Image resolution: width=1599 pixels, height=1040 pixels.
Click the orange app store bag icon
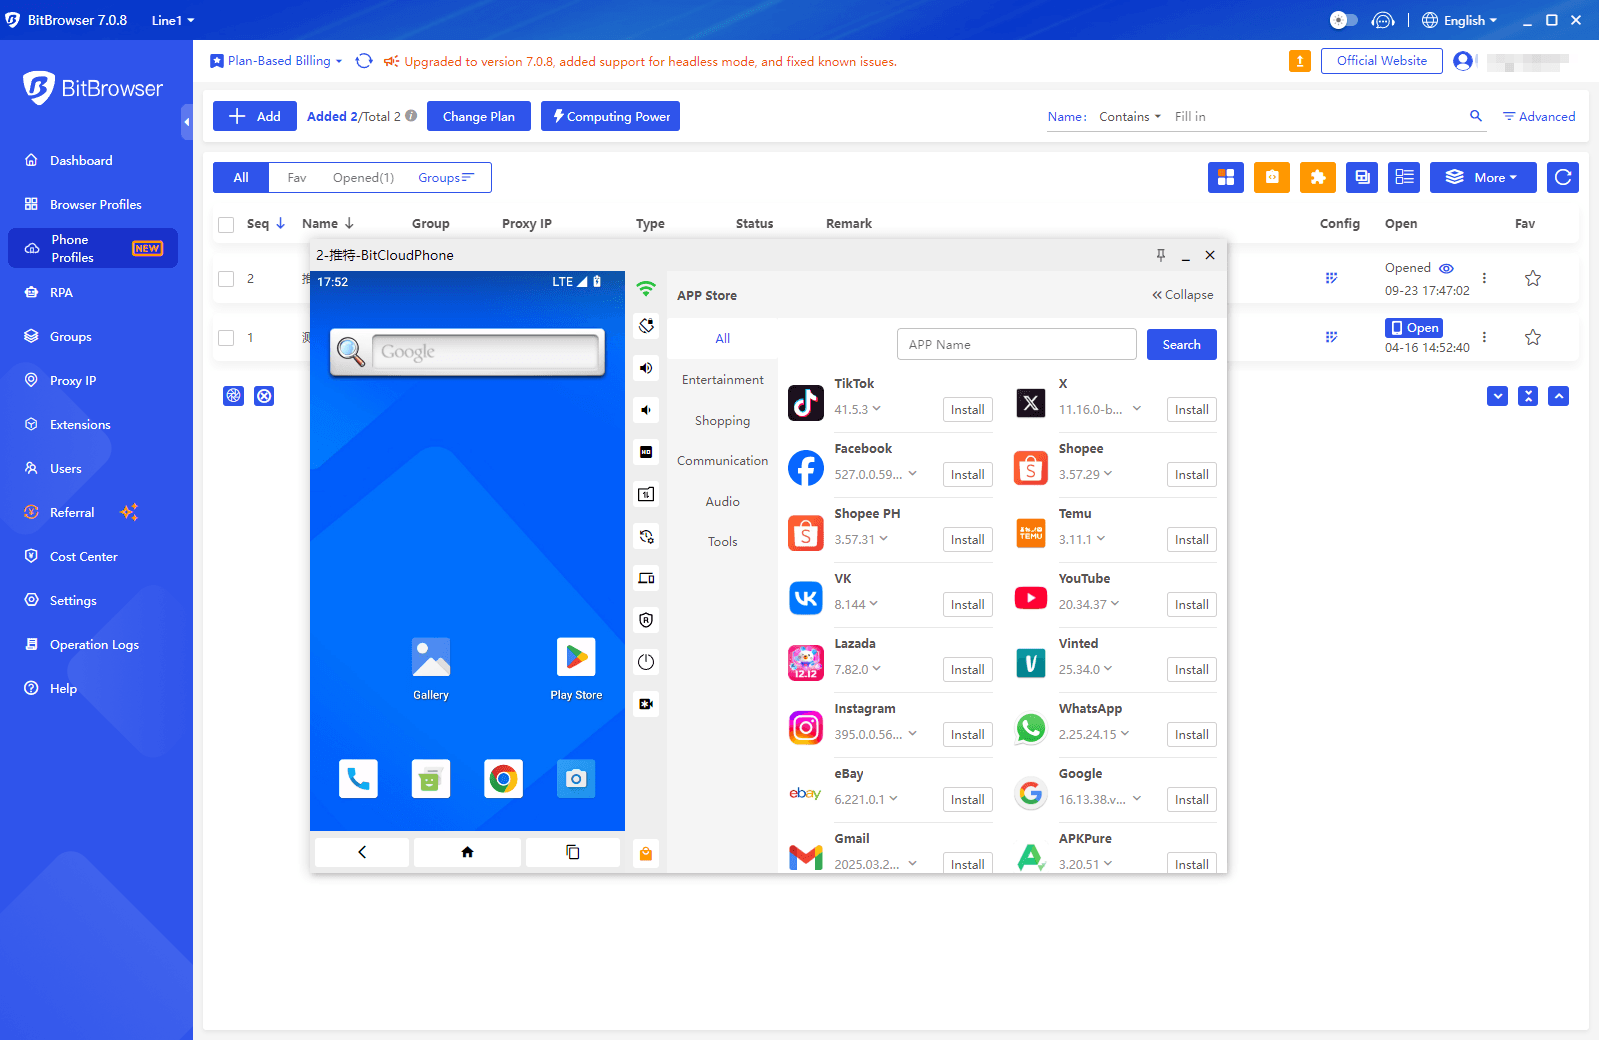[646, 854]
